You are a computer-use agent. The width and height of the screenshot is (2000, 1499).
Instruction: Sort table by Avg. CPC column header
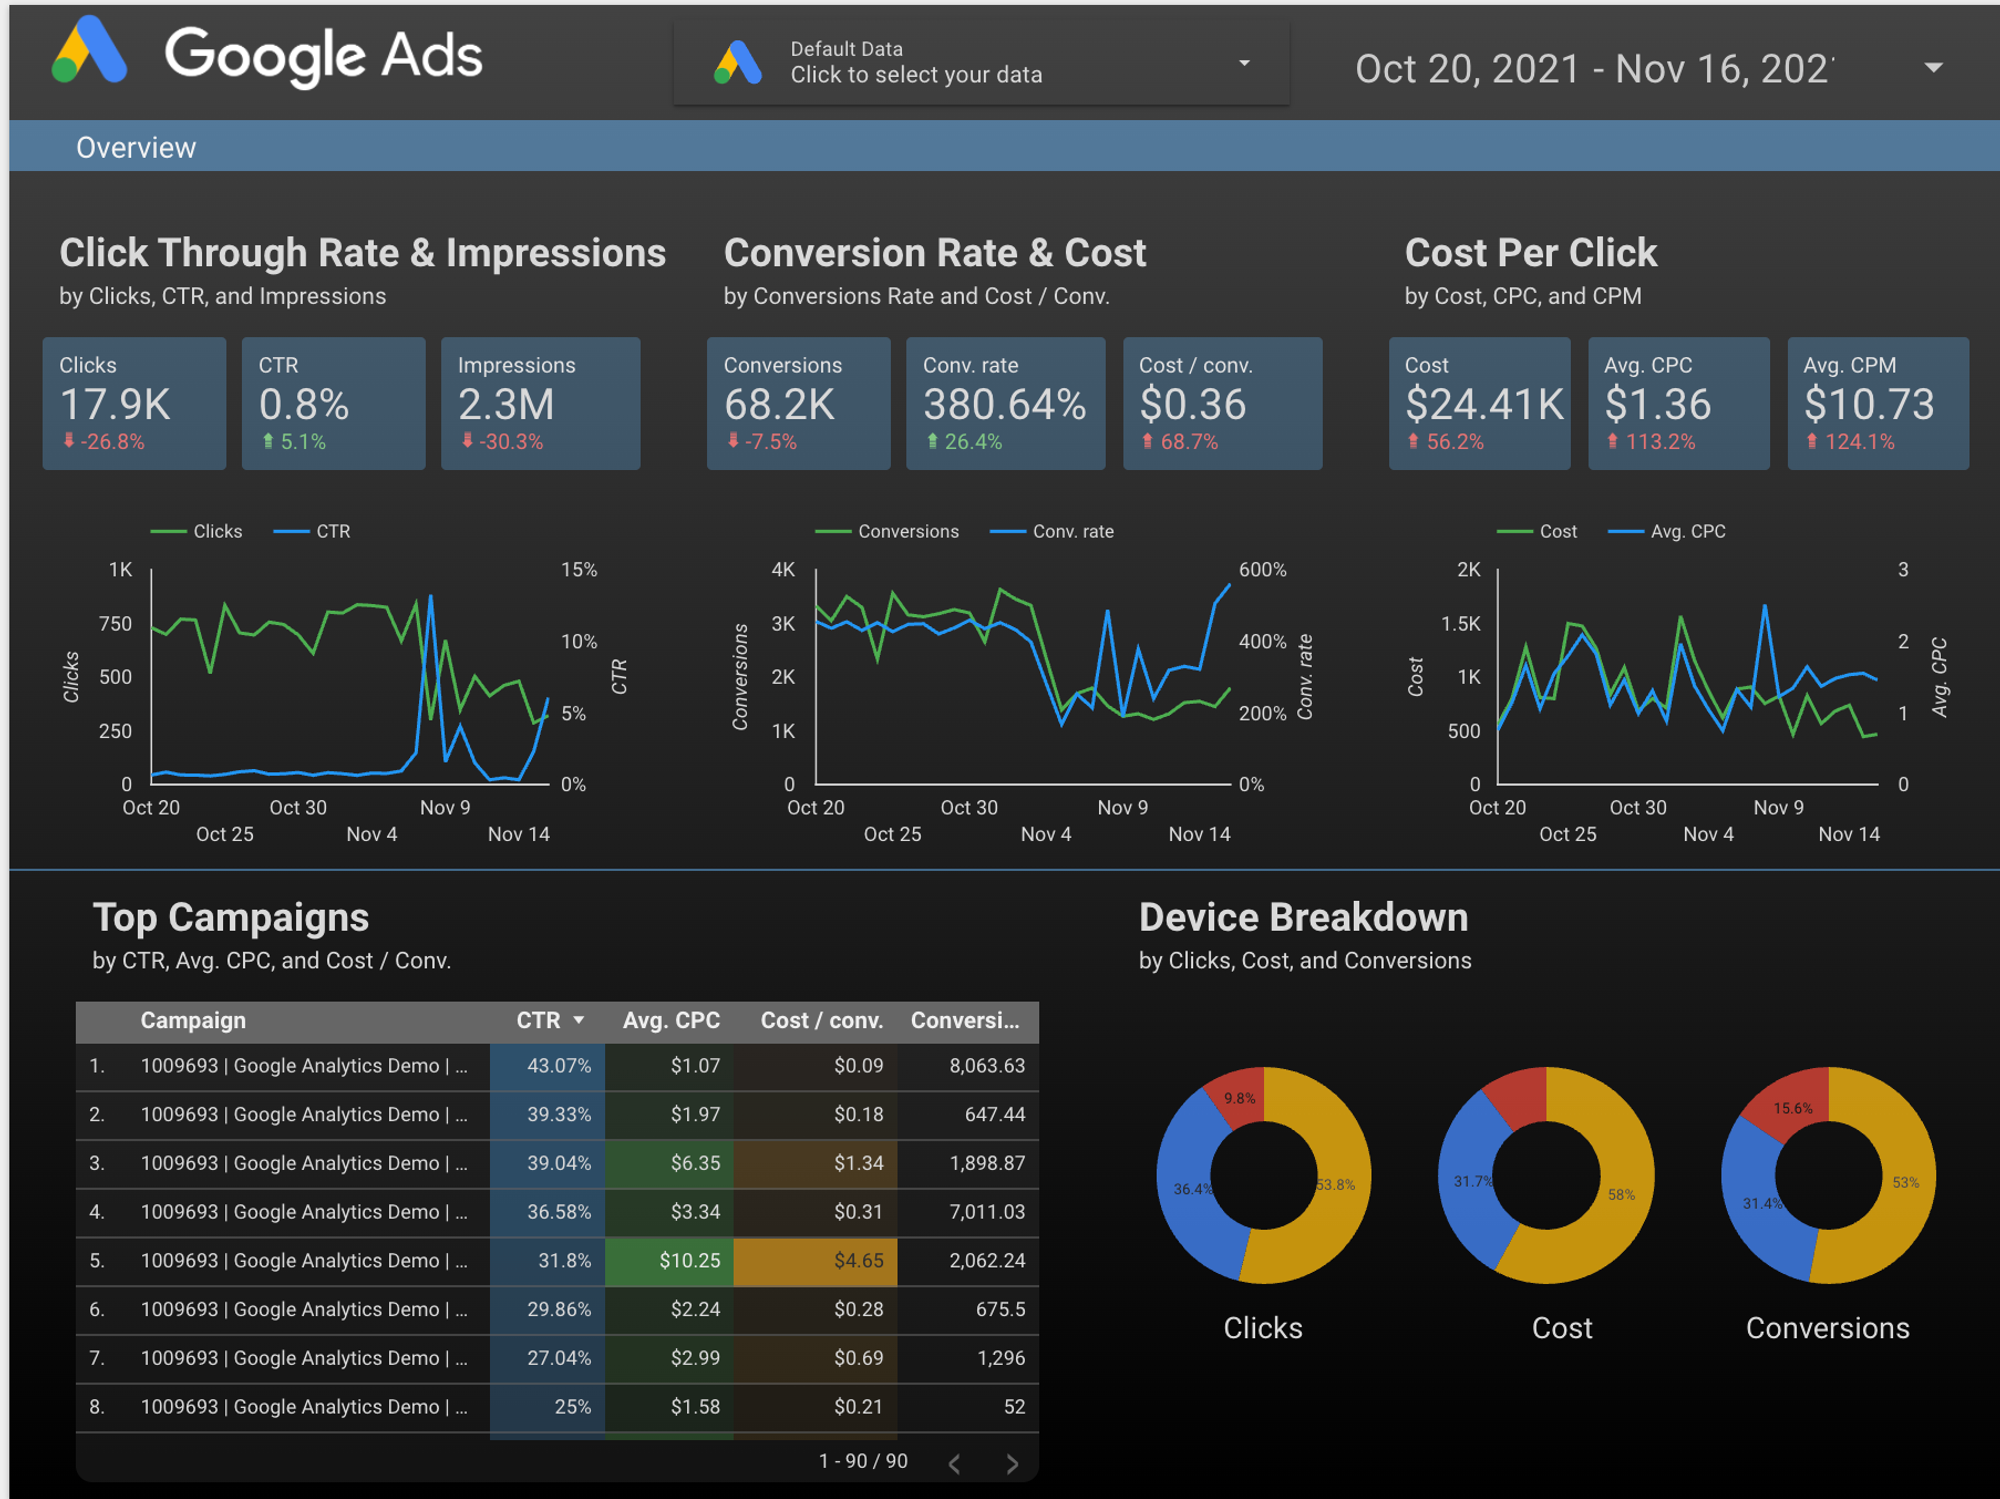point(671,1020)
